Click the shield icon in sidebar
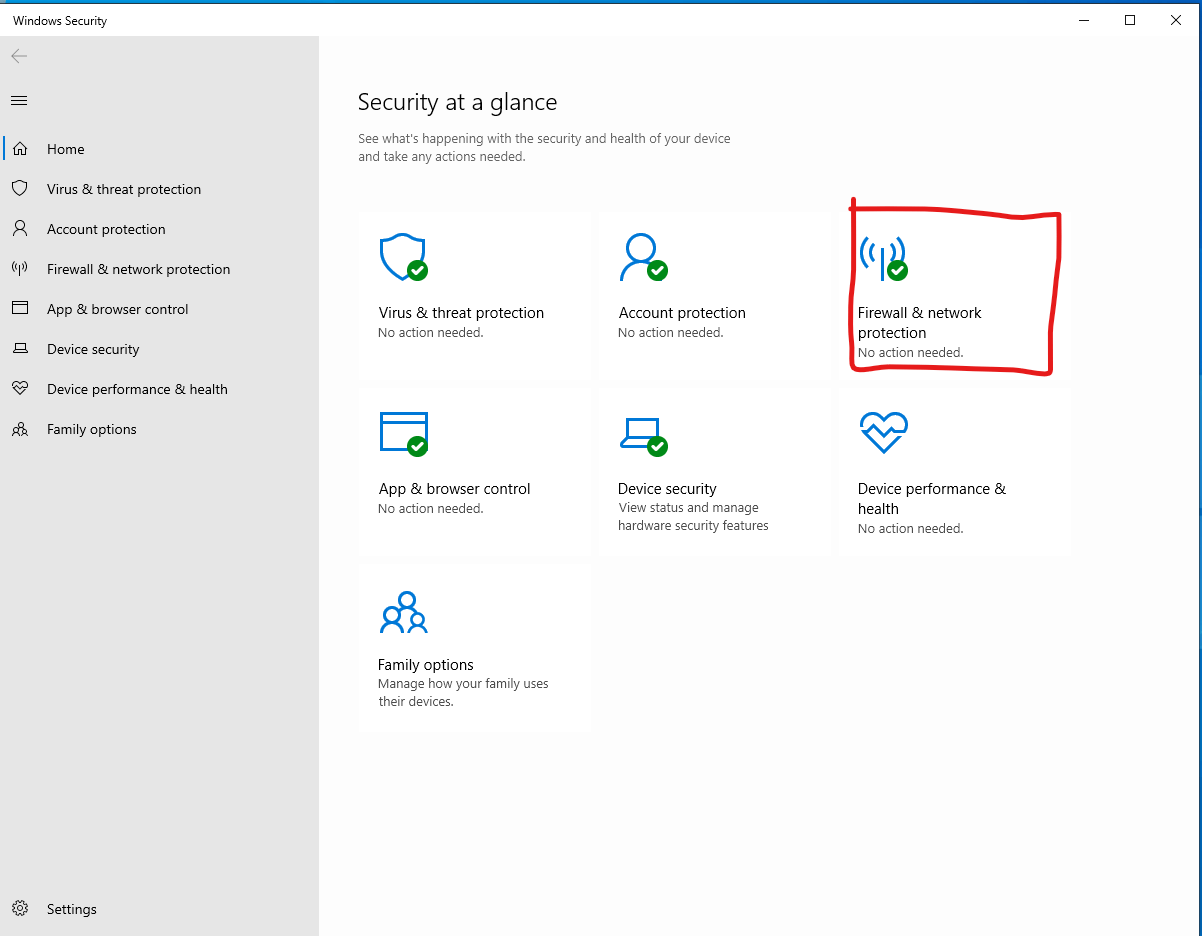 pyautogui.click(x=19, y=189)
